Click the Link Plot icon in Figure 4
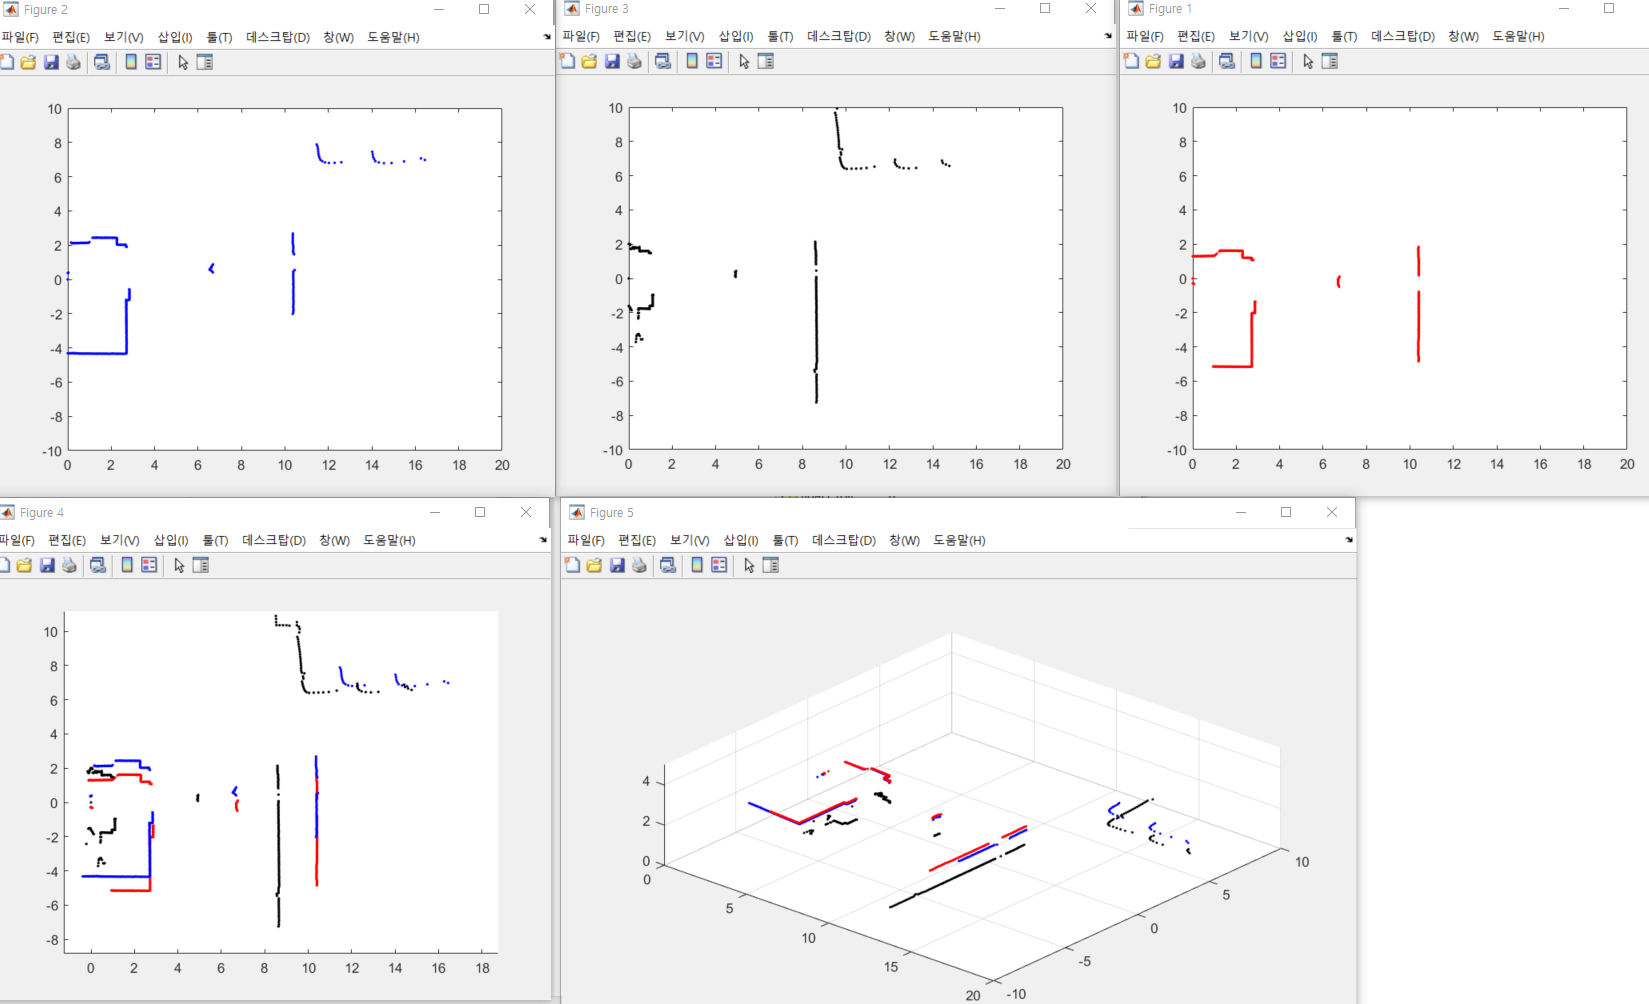Screen dimensions: 1649x1004 point(97,564)
